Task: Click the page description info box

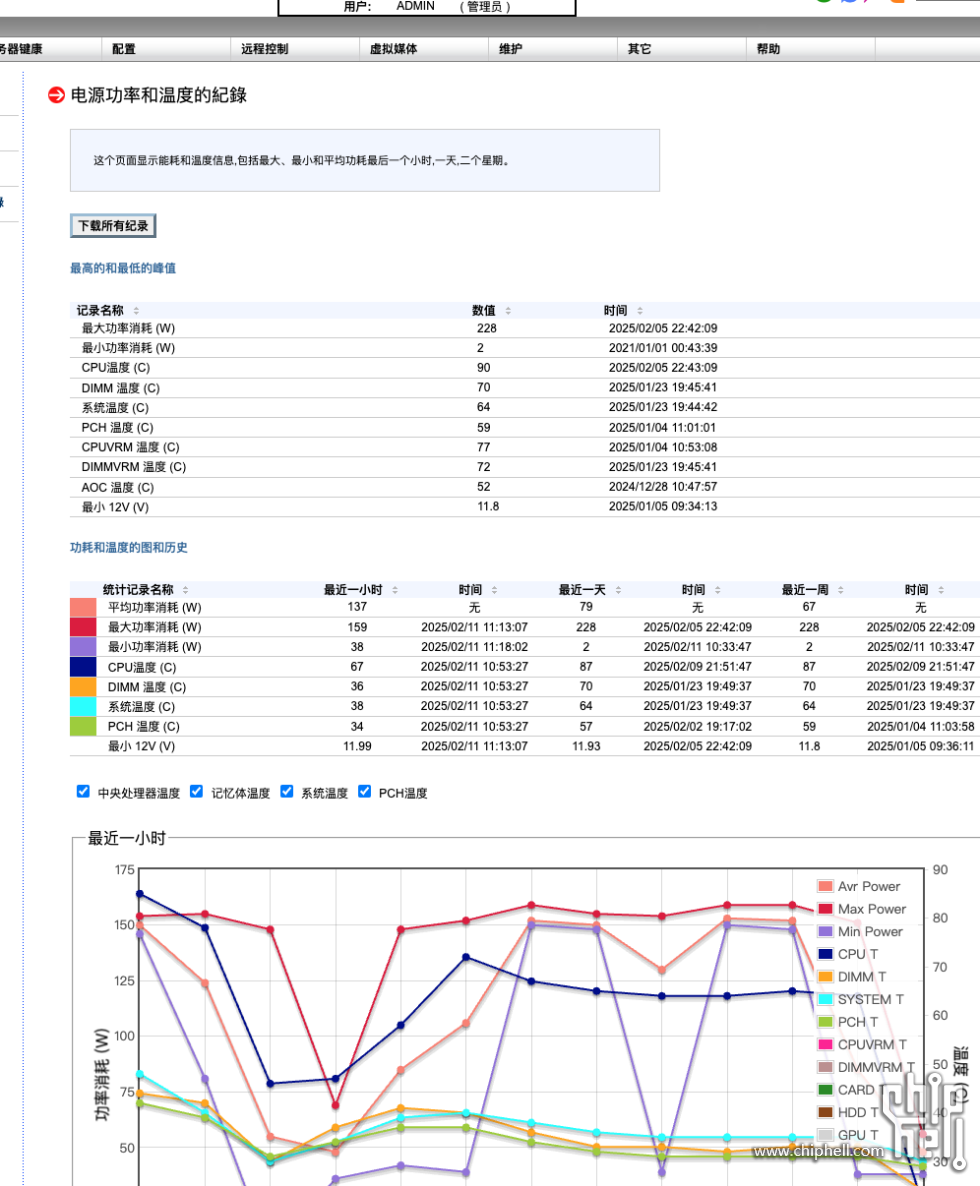Action: 364,160
